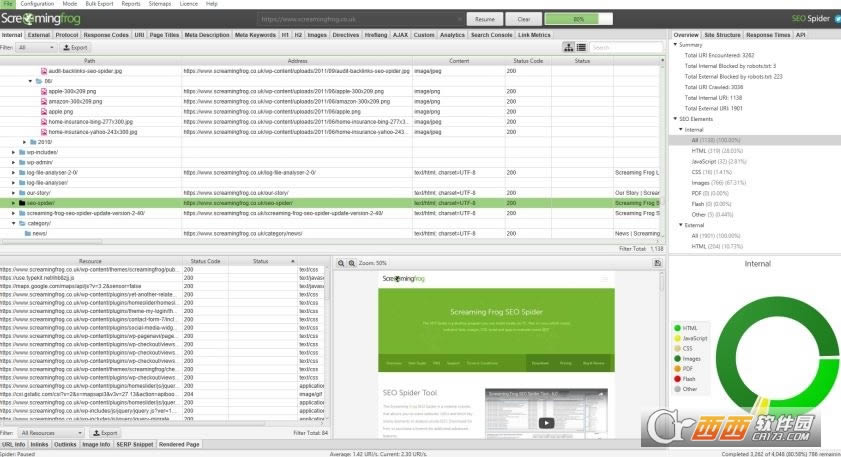Click HTML legend dot in chart
Image resolution: width=841 pixels, height=457 pixels.
(x=677, y=328)
